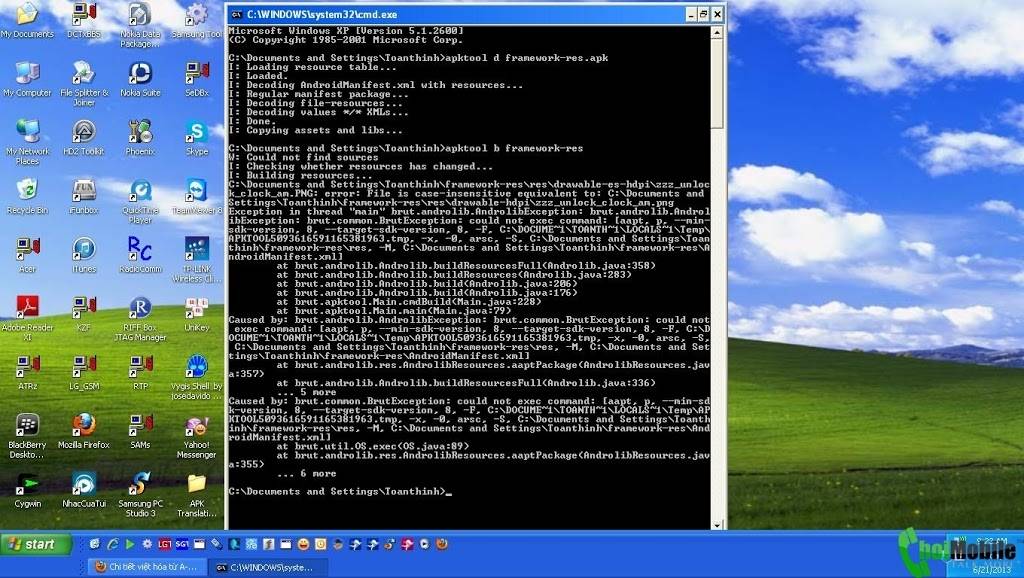Click the Internet Explorer quick launch icon
Image resolution: width=1024 pixels, height=578 pixels.
pos(112,544)
